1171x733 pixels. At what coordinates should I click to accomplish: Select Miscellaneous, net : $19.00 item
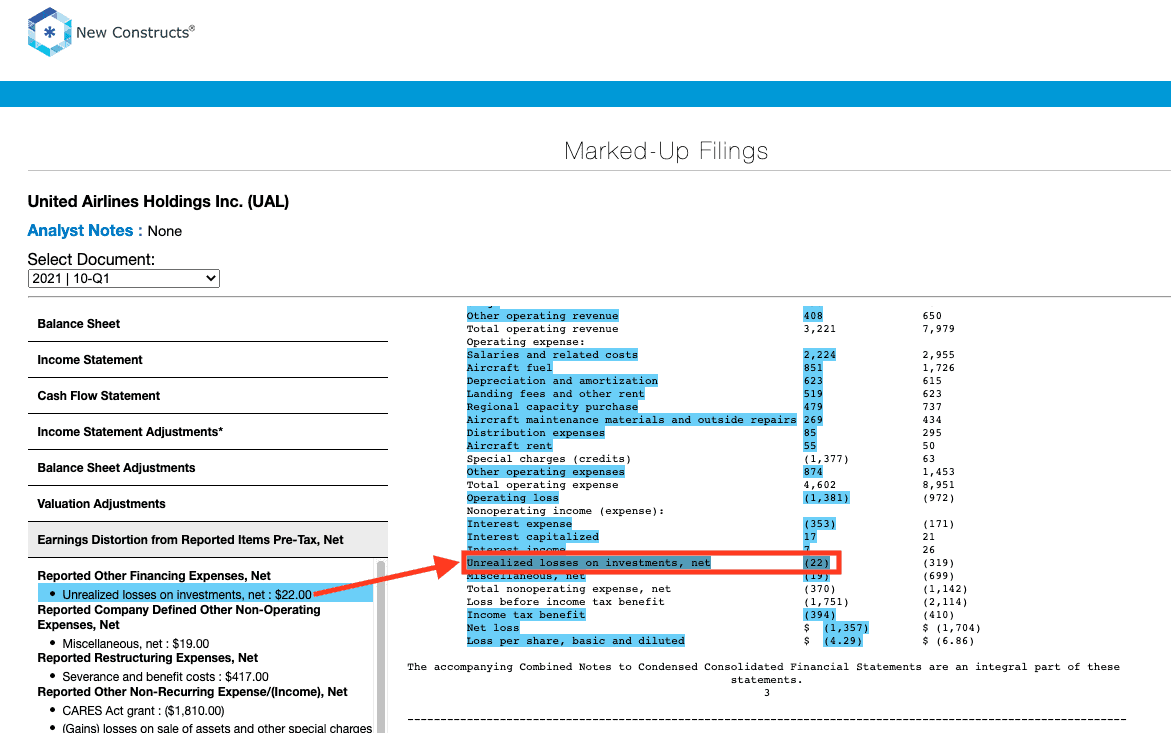(135, 643)
